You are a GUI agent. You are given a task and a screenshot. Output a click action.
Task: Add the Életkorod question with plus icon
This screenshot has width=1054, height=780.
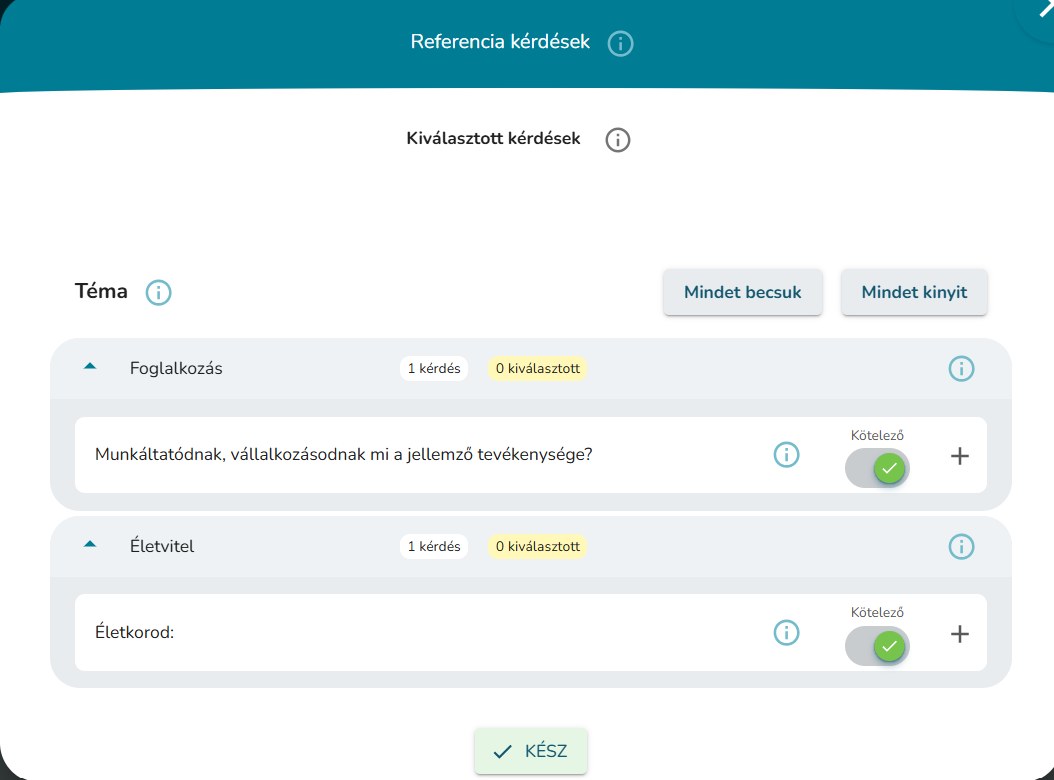[959, 634]
